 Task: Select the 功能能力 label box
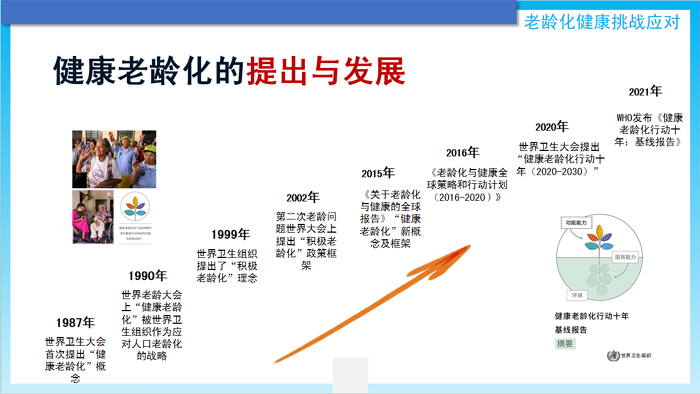(x=576, y=223)
